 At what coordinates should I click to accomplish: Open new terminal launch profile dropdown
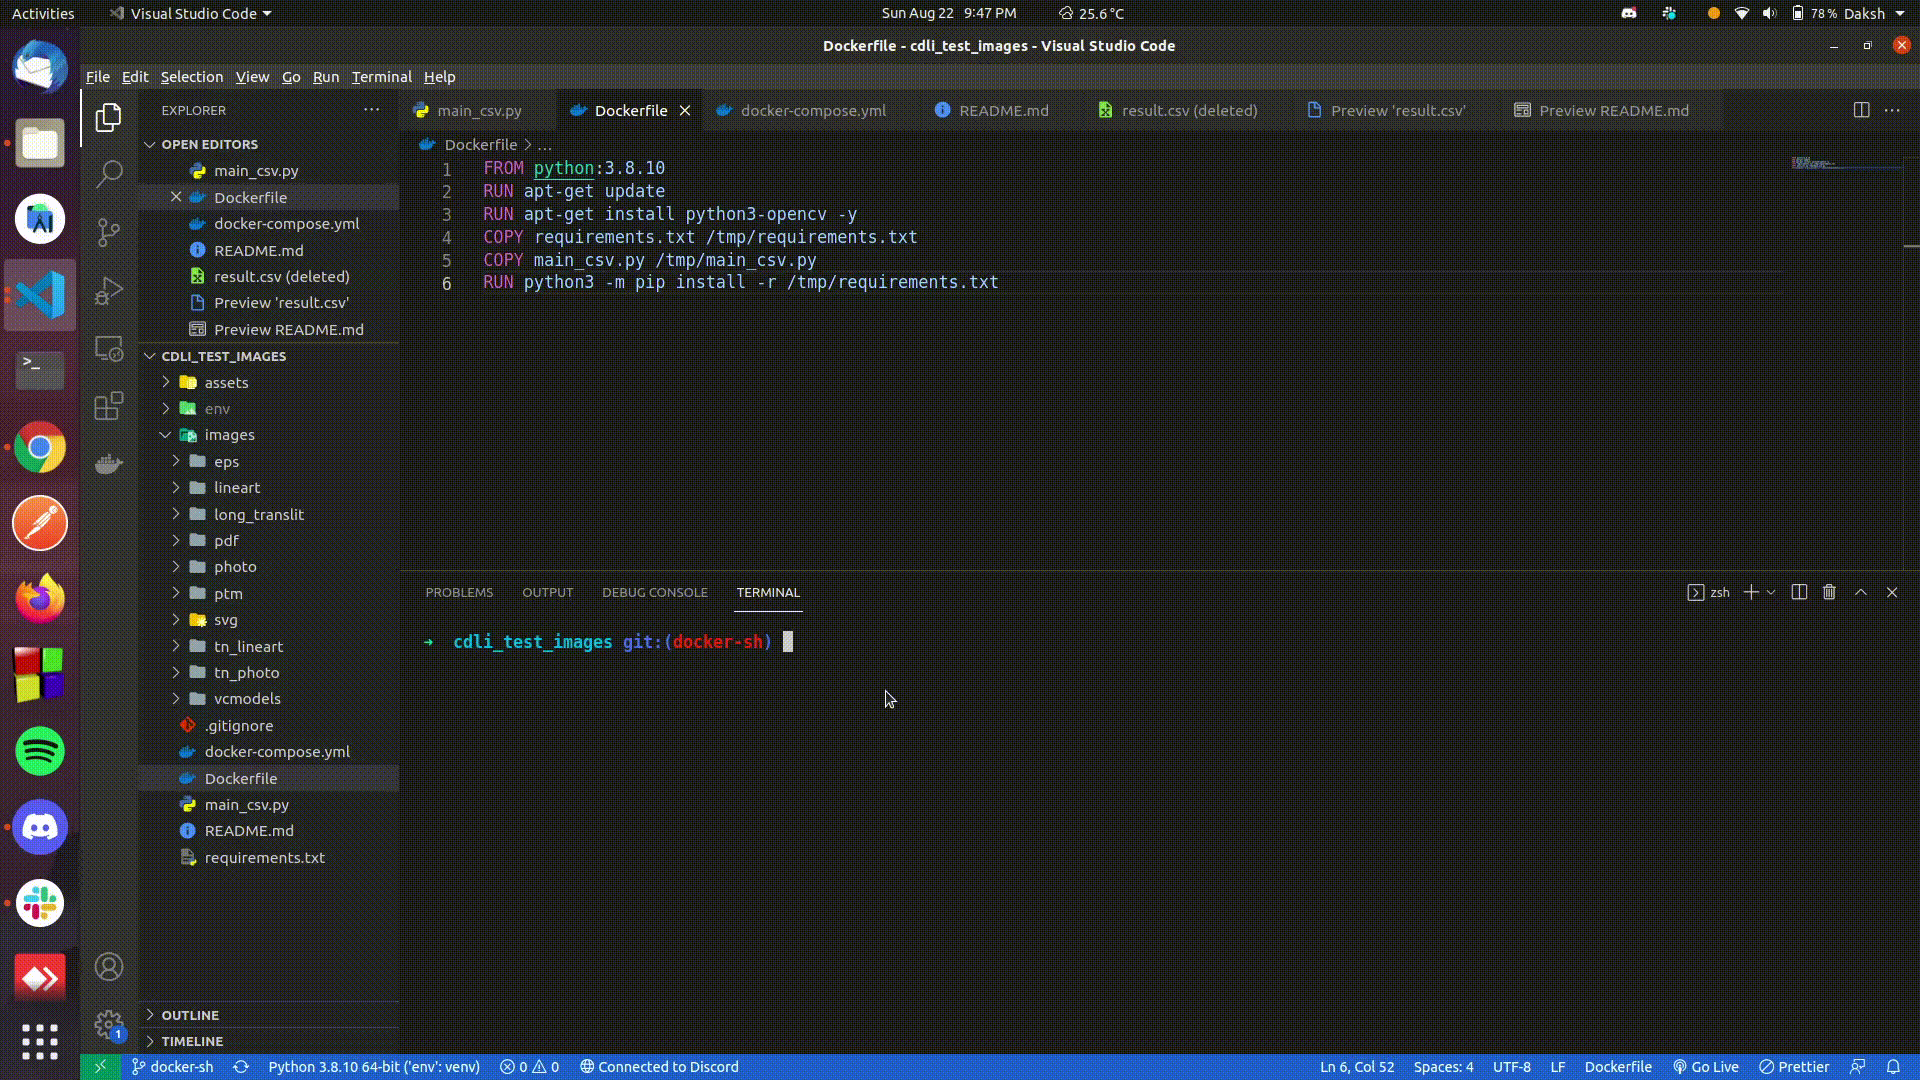(1771, 592)
